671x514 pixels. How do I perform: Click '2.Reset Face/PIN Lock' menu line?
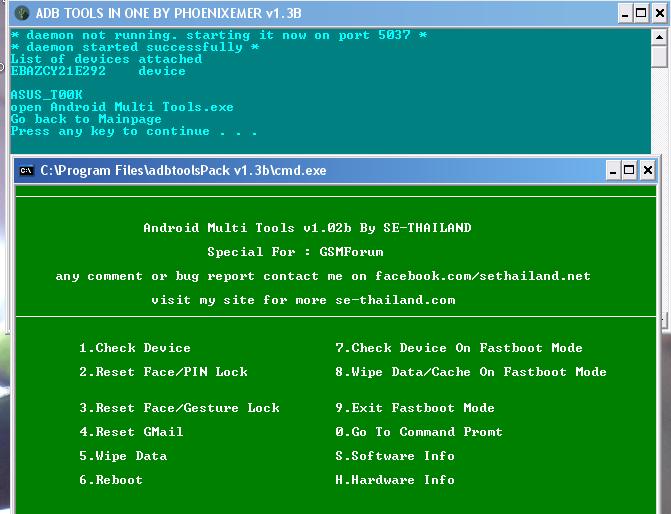163,371
